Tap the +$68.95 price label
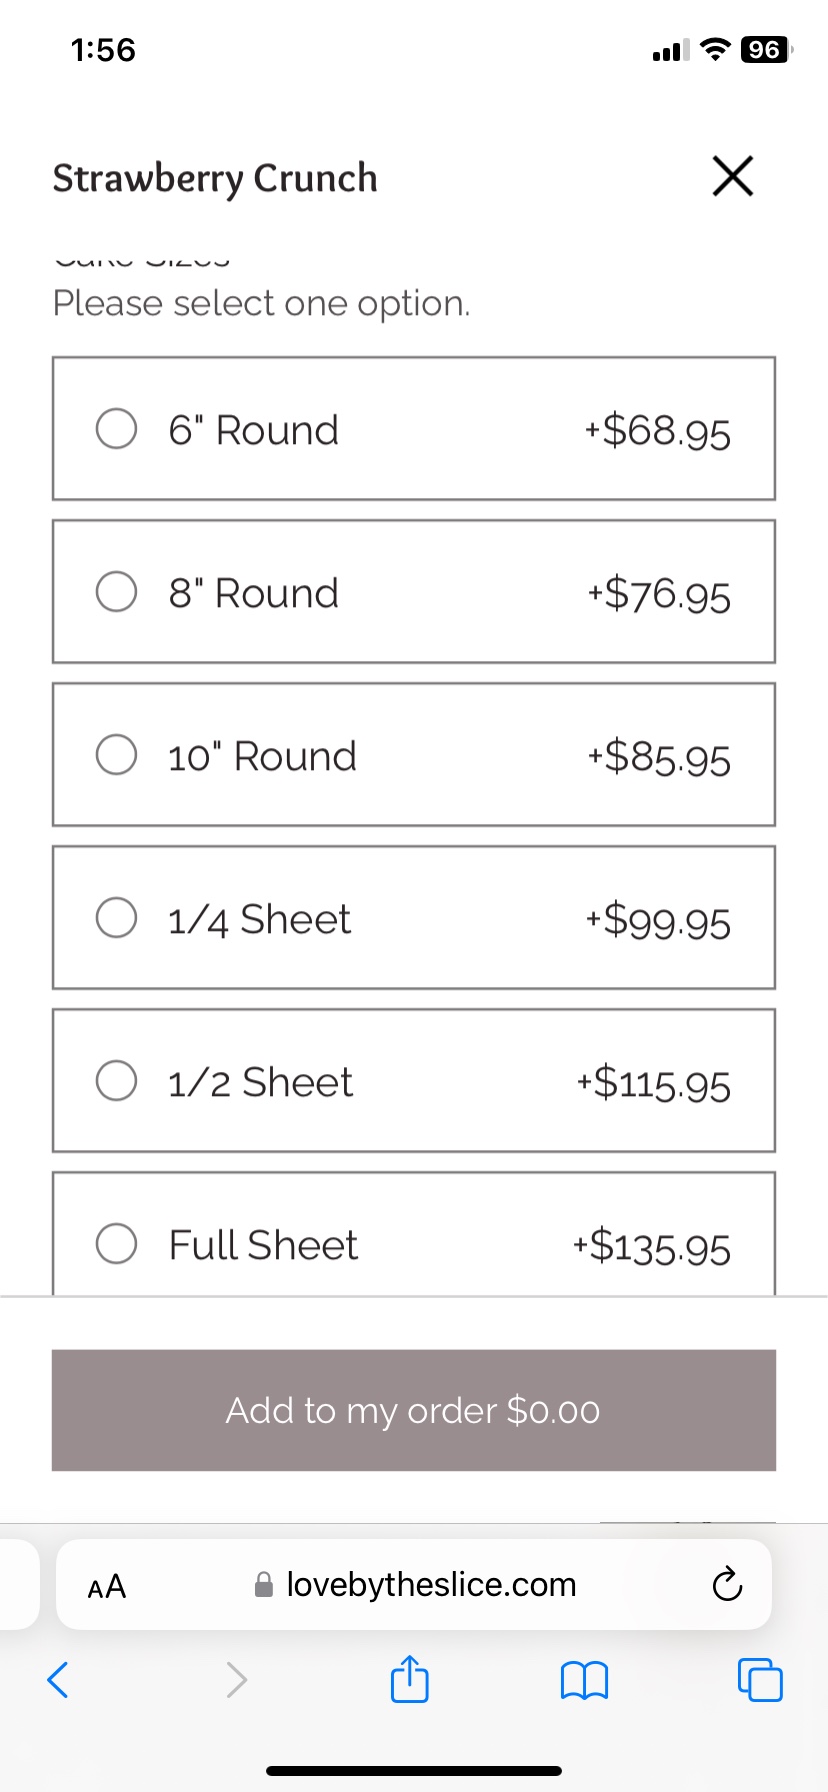 pos(658,431)
